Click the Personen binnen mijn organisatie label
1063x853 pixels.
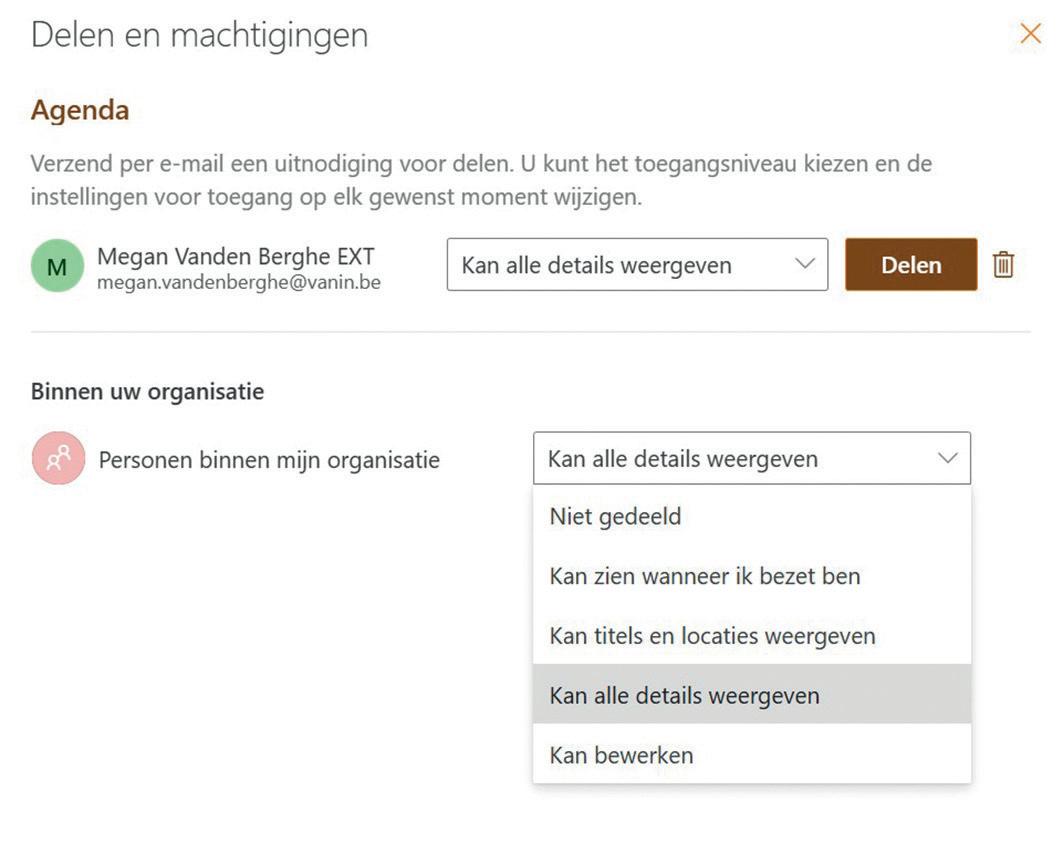coord(269,460)
